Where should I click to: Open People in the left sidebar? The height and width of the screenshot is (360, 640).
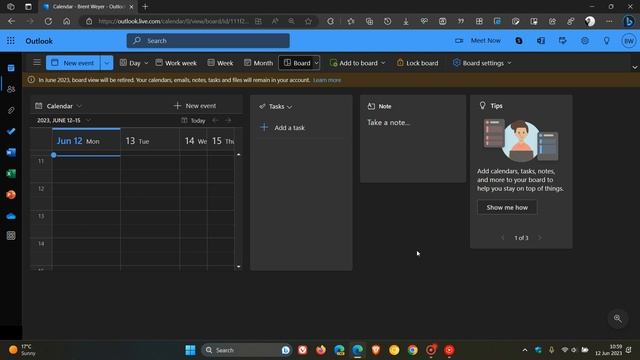(x=11, y=89)
